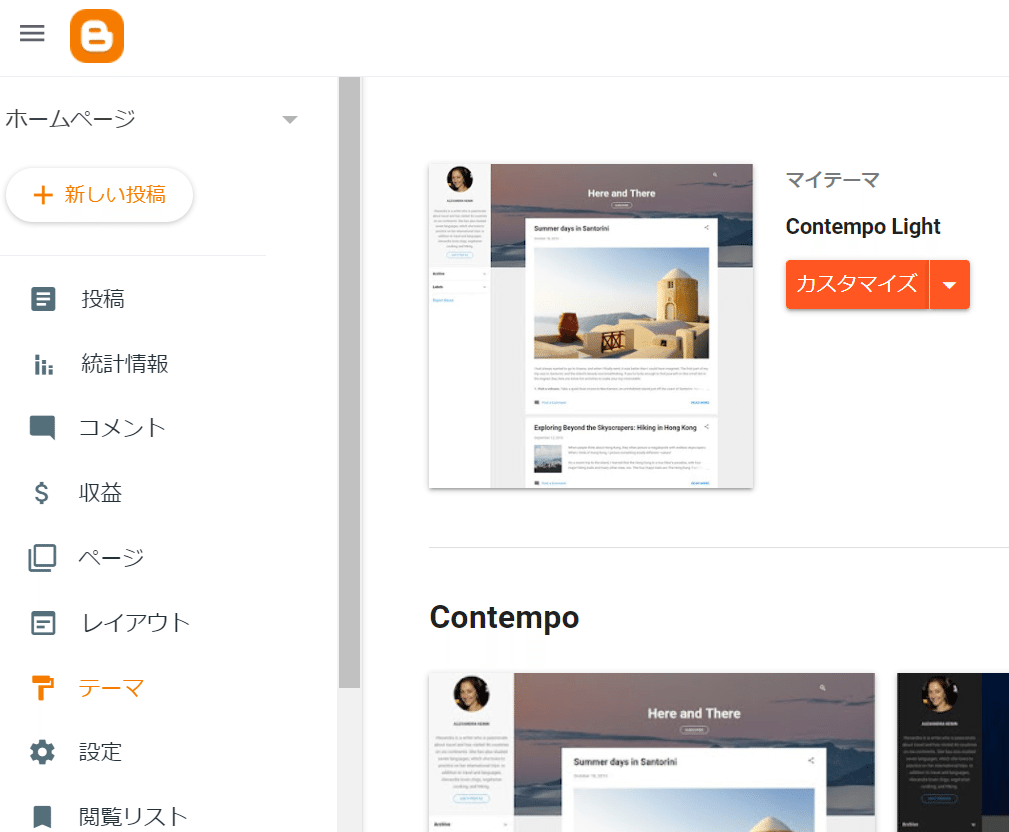Click the カスタマイズ button

(x=857, y=284)
